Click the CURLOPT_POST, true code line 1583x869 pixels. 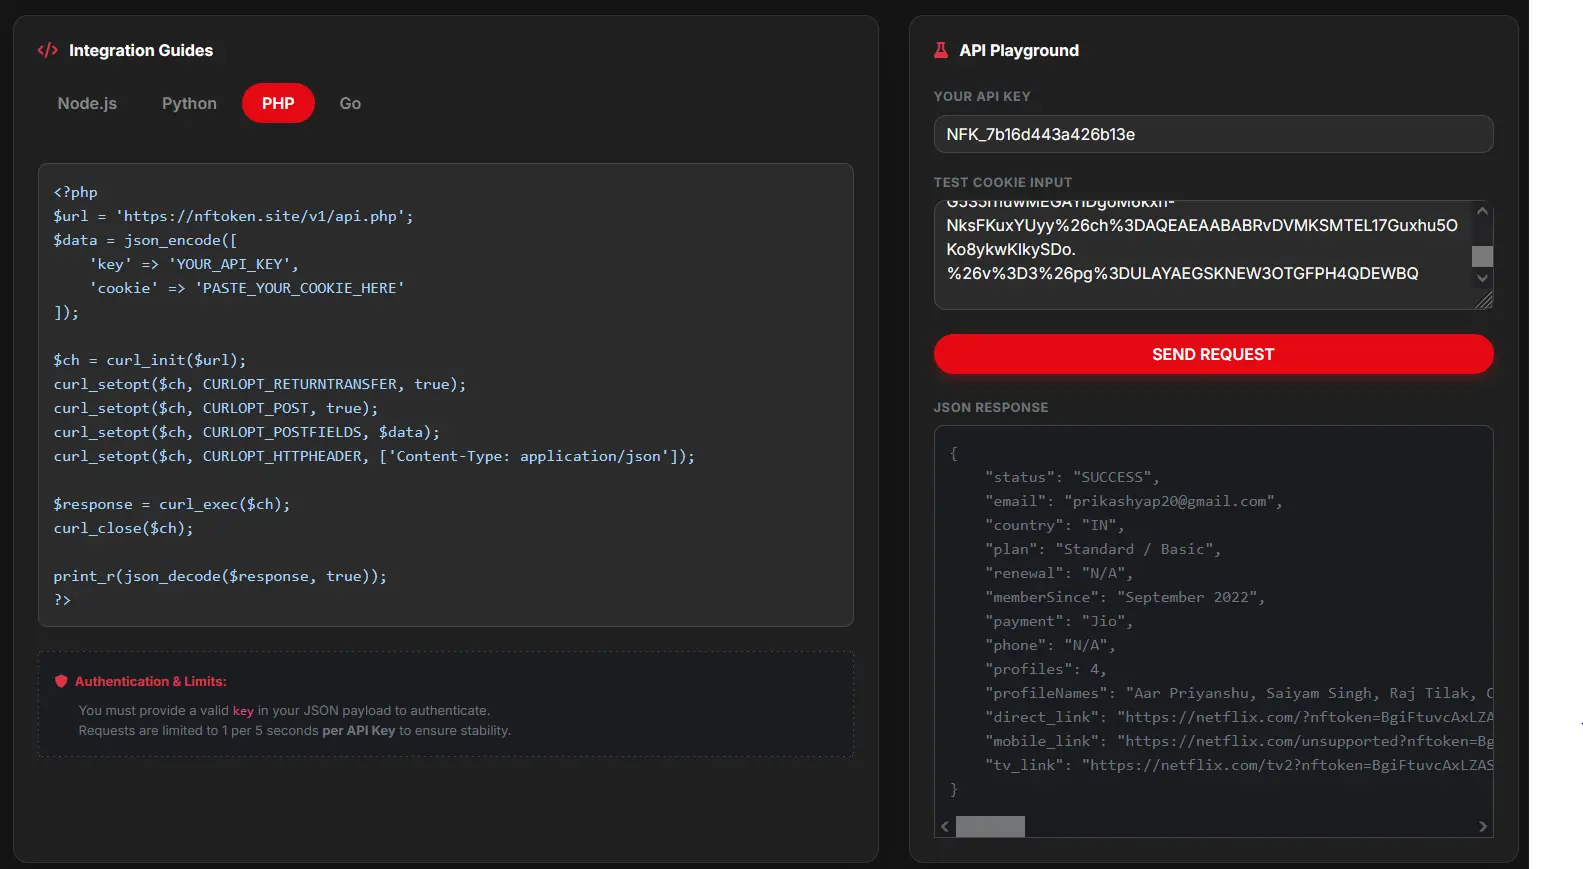tap(216, 408)
